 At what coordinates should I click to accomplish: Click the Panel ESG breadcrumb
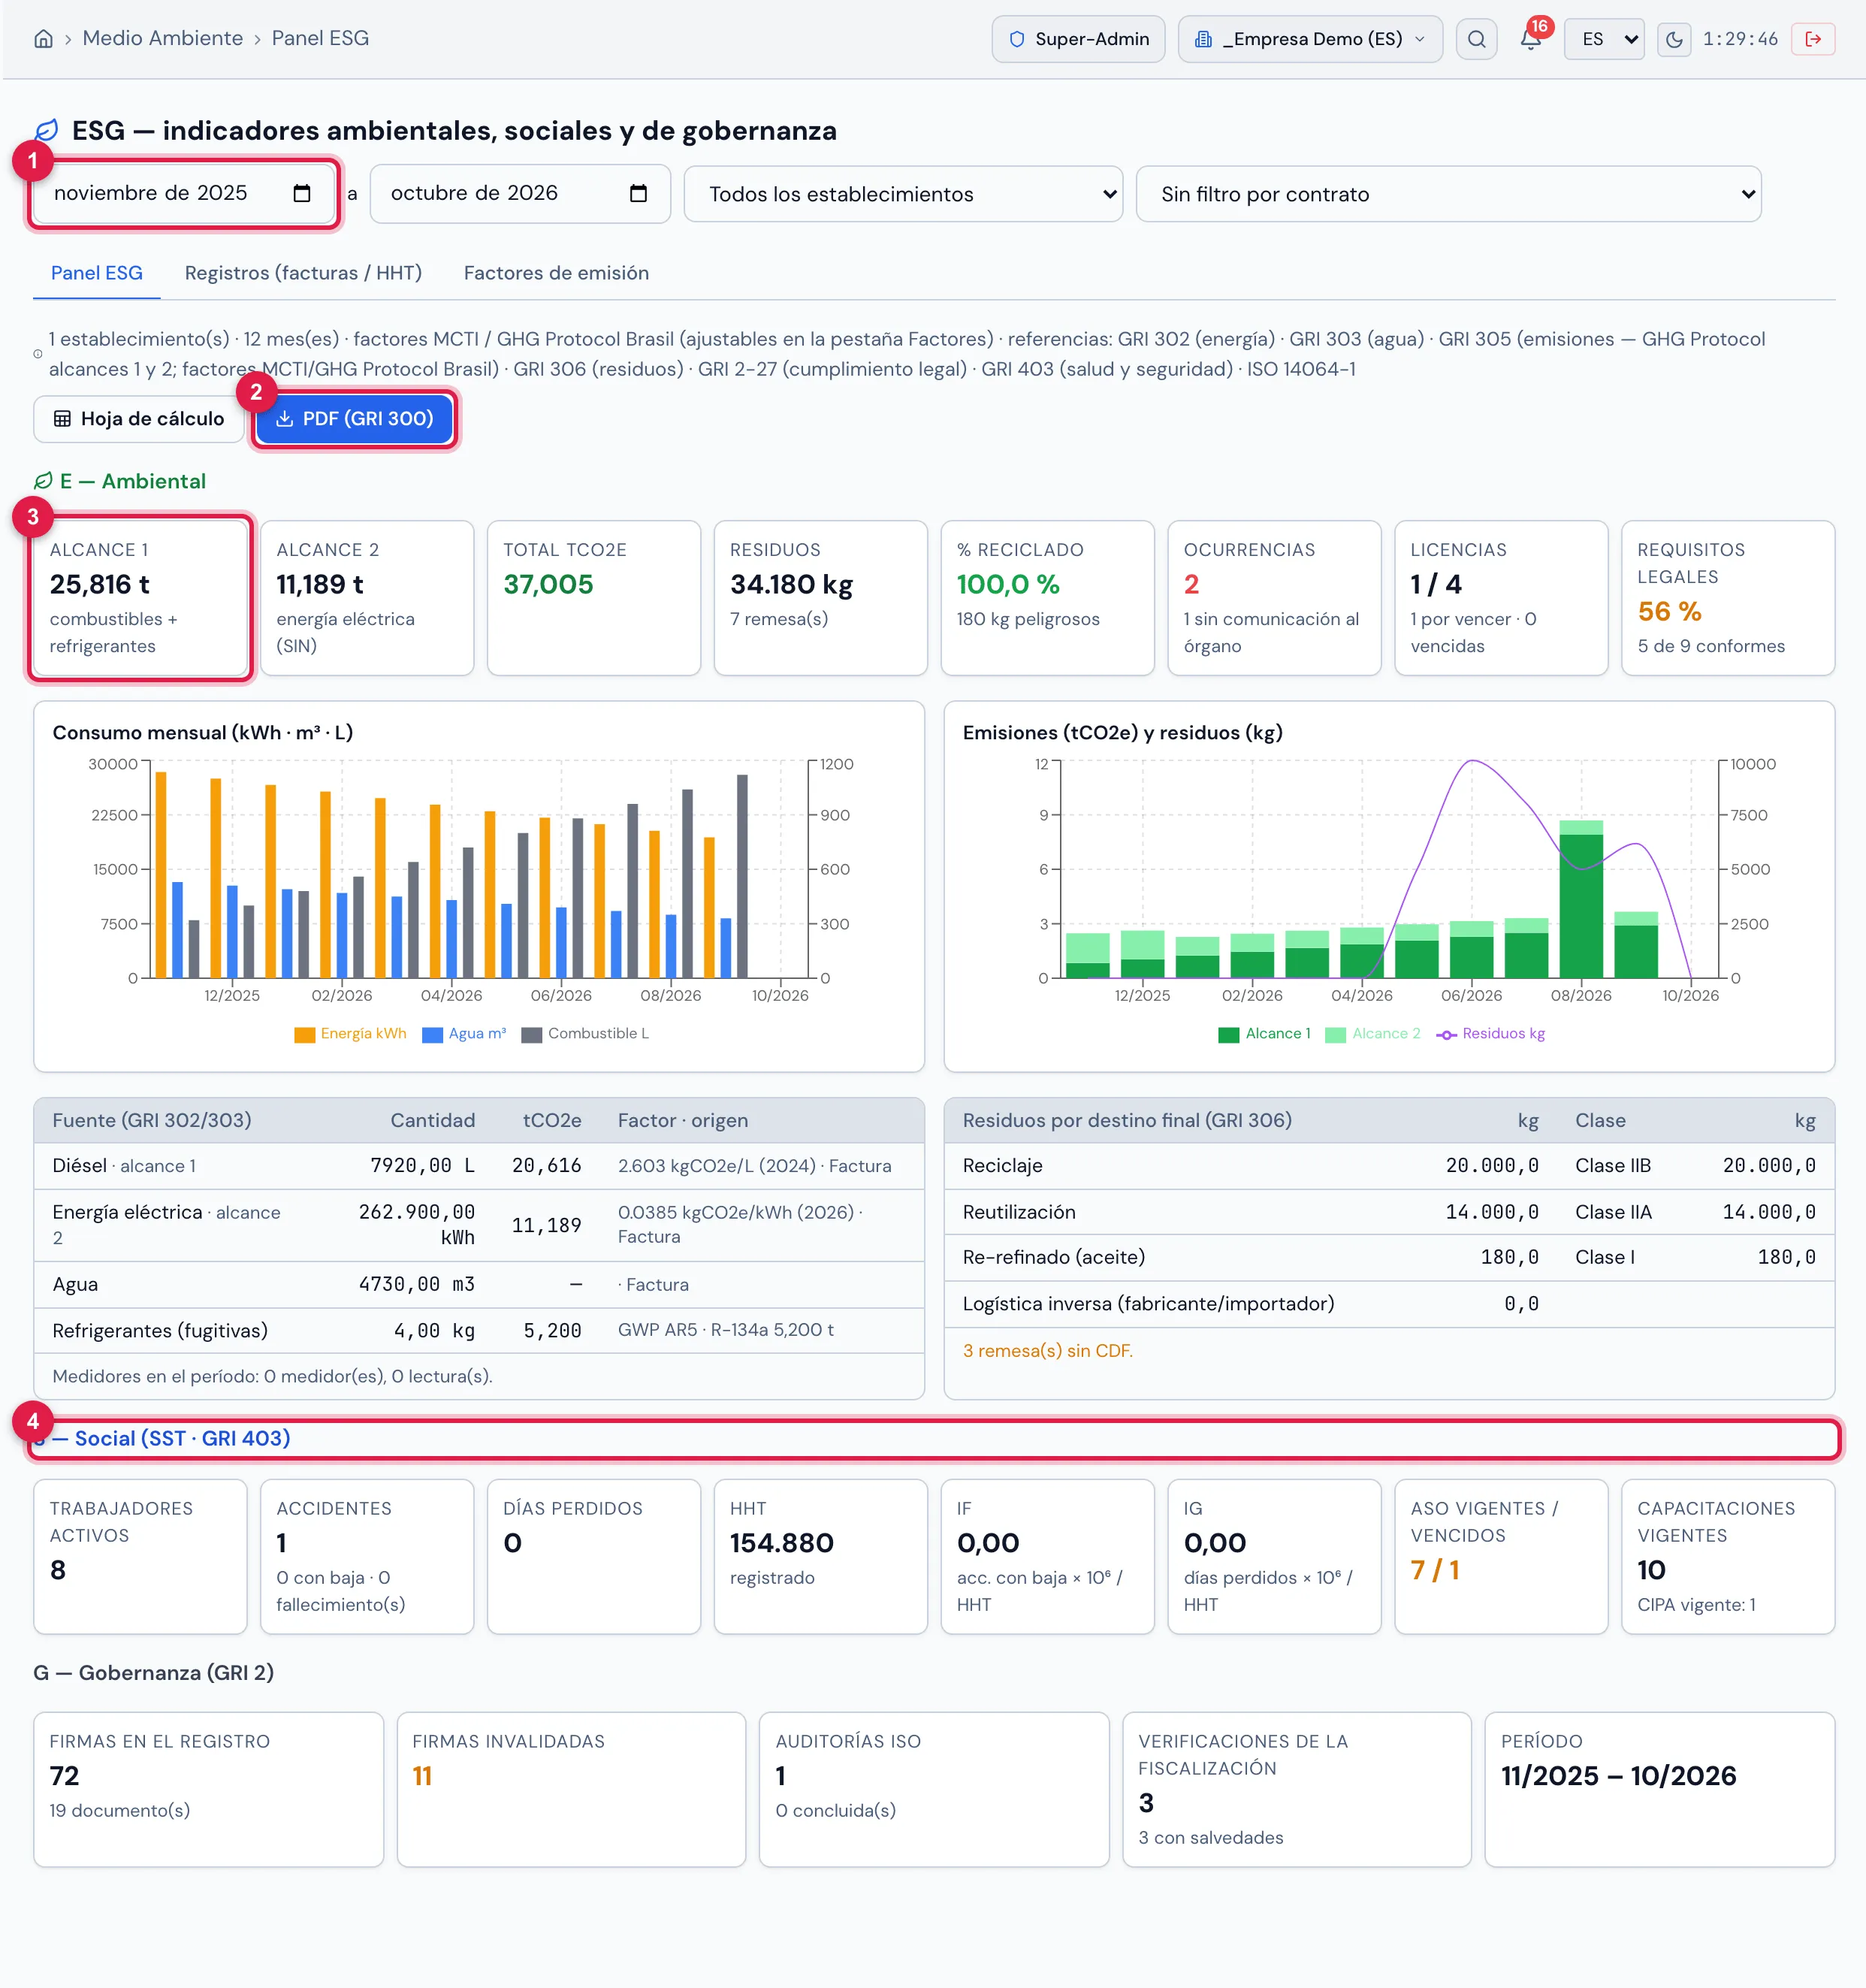tap(320, 38)
